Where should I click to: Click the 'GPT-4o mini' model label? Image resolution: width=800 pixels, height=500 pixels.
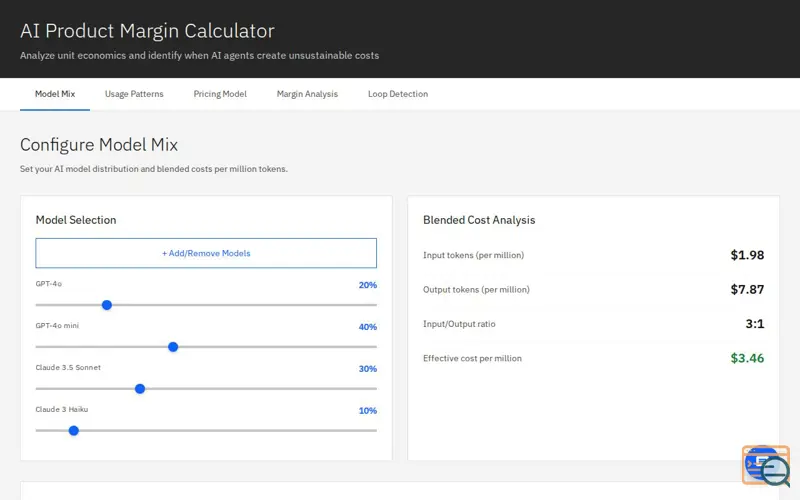(57, 326)
